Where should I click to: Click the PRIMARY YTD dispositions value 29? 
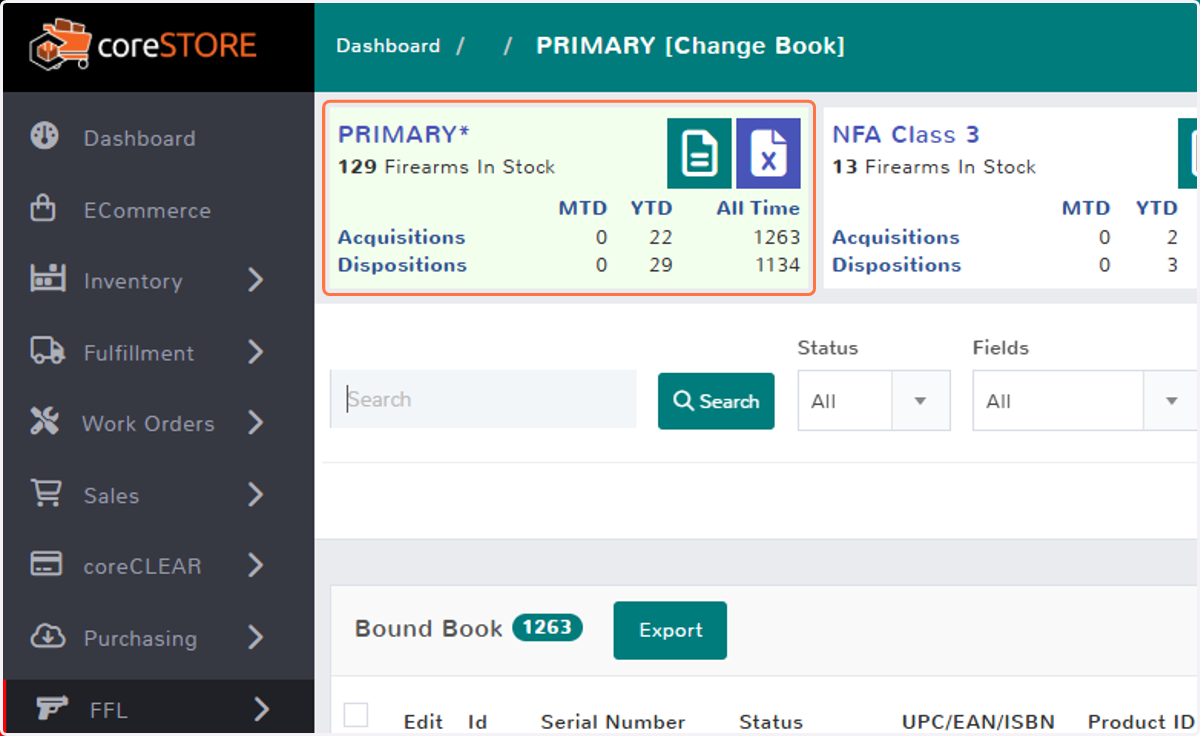[x=659, y=265]
